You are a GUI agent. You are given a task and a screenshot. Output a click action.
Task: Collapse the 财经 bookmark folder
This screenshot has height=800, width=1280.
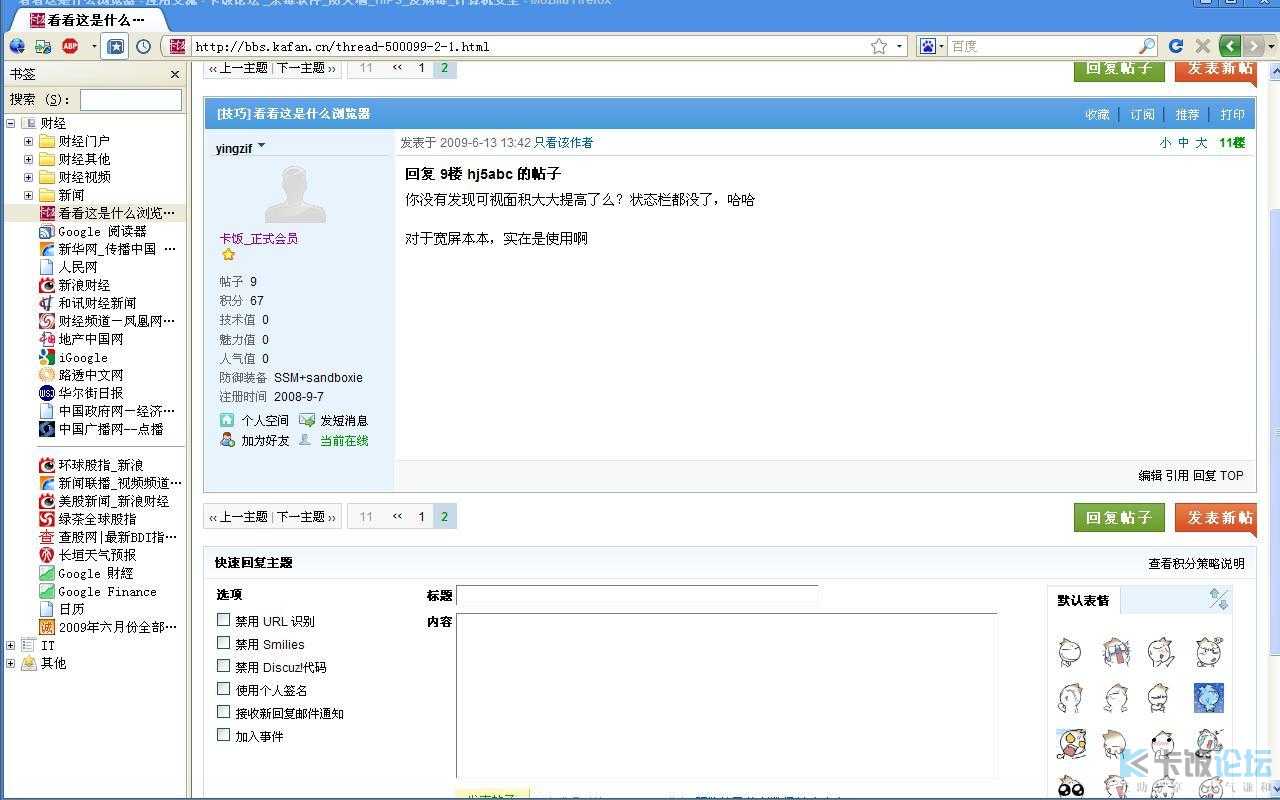click(x=11, y=123)
